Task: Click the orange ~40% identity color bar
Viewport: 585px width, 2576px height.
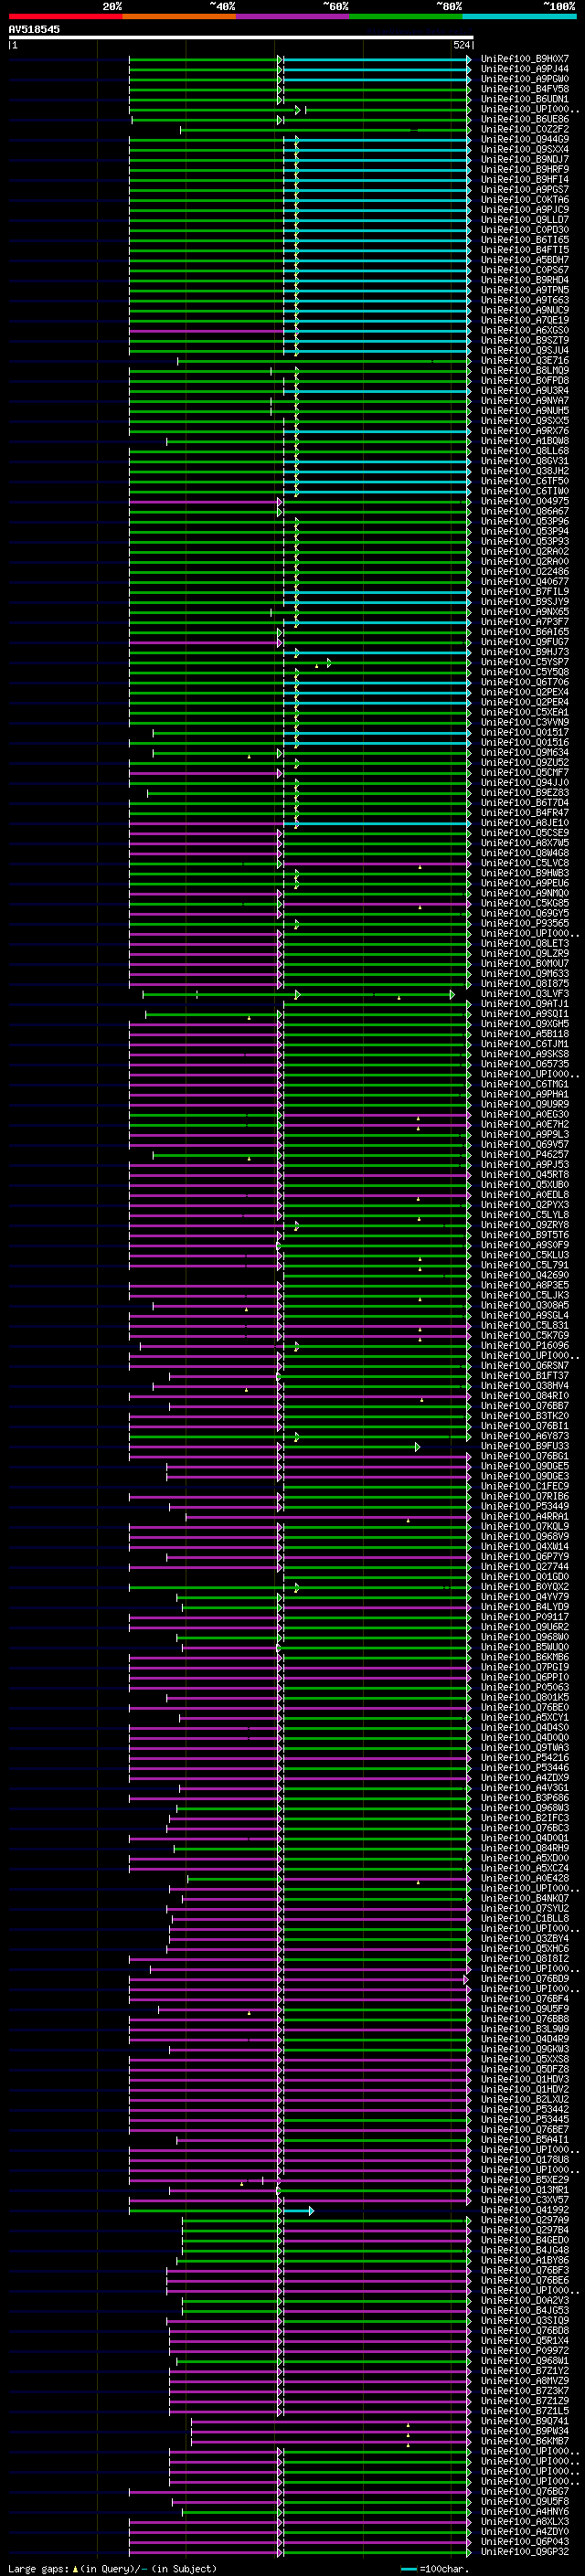Action: (179, 16)
